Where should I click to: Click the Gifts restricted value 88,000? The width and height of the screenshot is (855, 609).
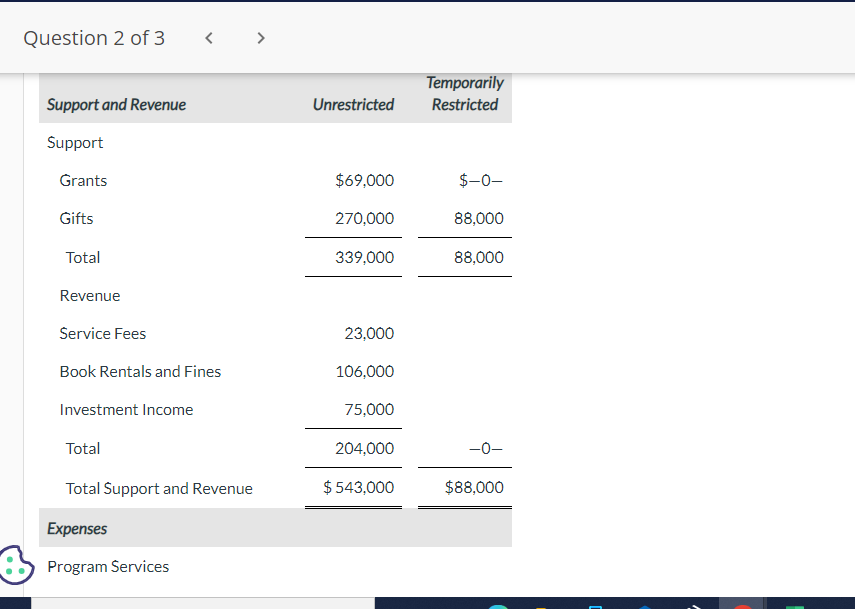479,219
